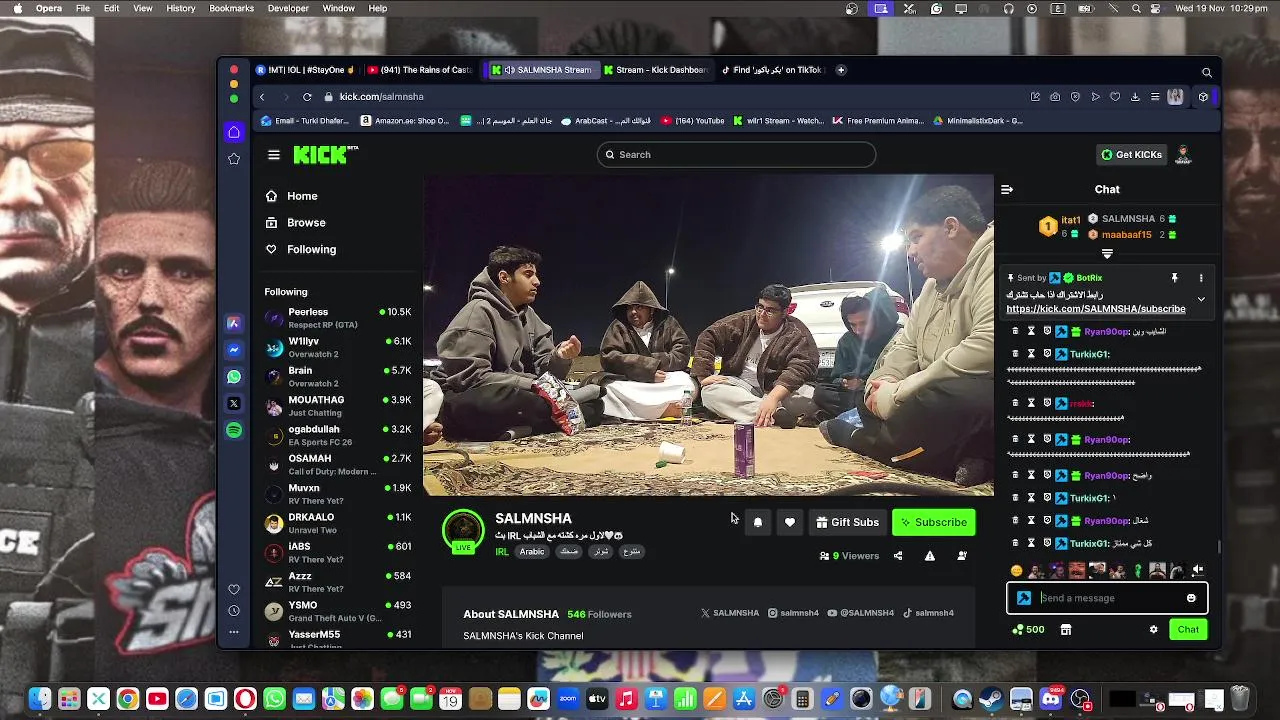Image resolution: width=1280 pixels, height=720 pixels.
Task: Open SALMNSHA X social link
Action: click(x=730, y=613)
